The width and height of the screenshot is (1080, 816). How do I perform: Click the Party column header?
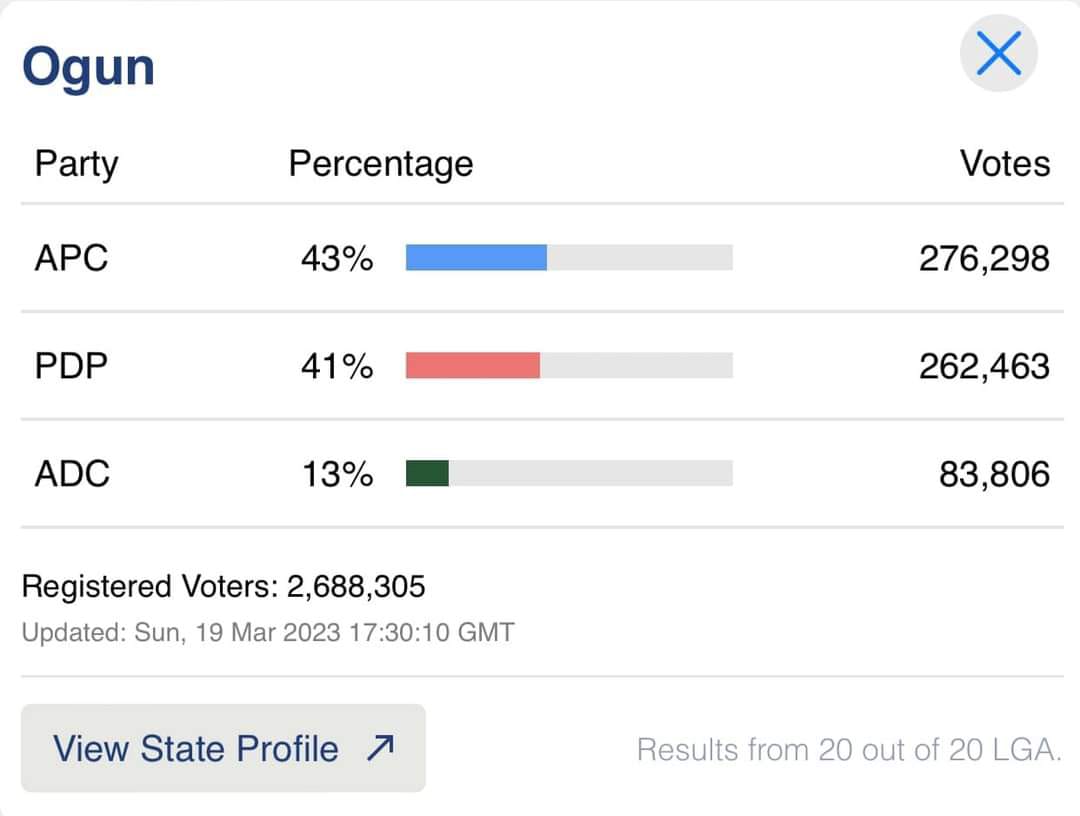(76, 164)
